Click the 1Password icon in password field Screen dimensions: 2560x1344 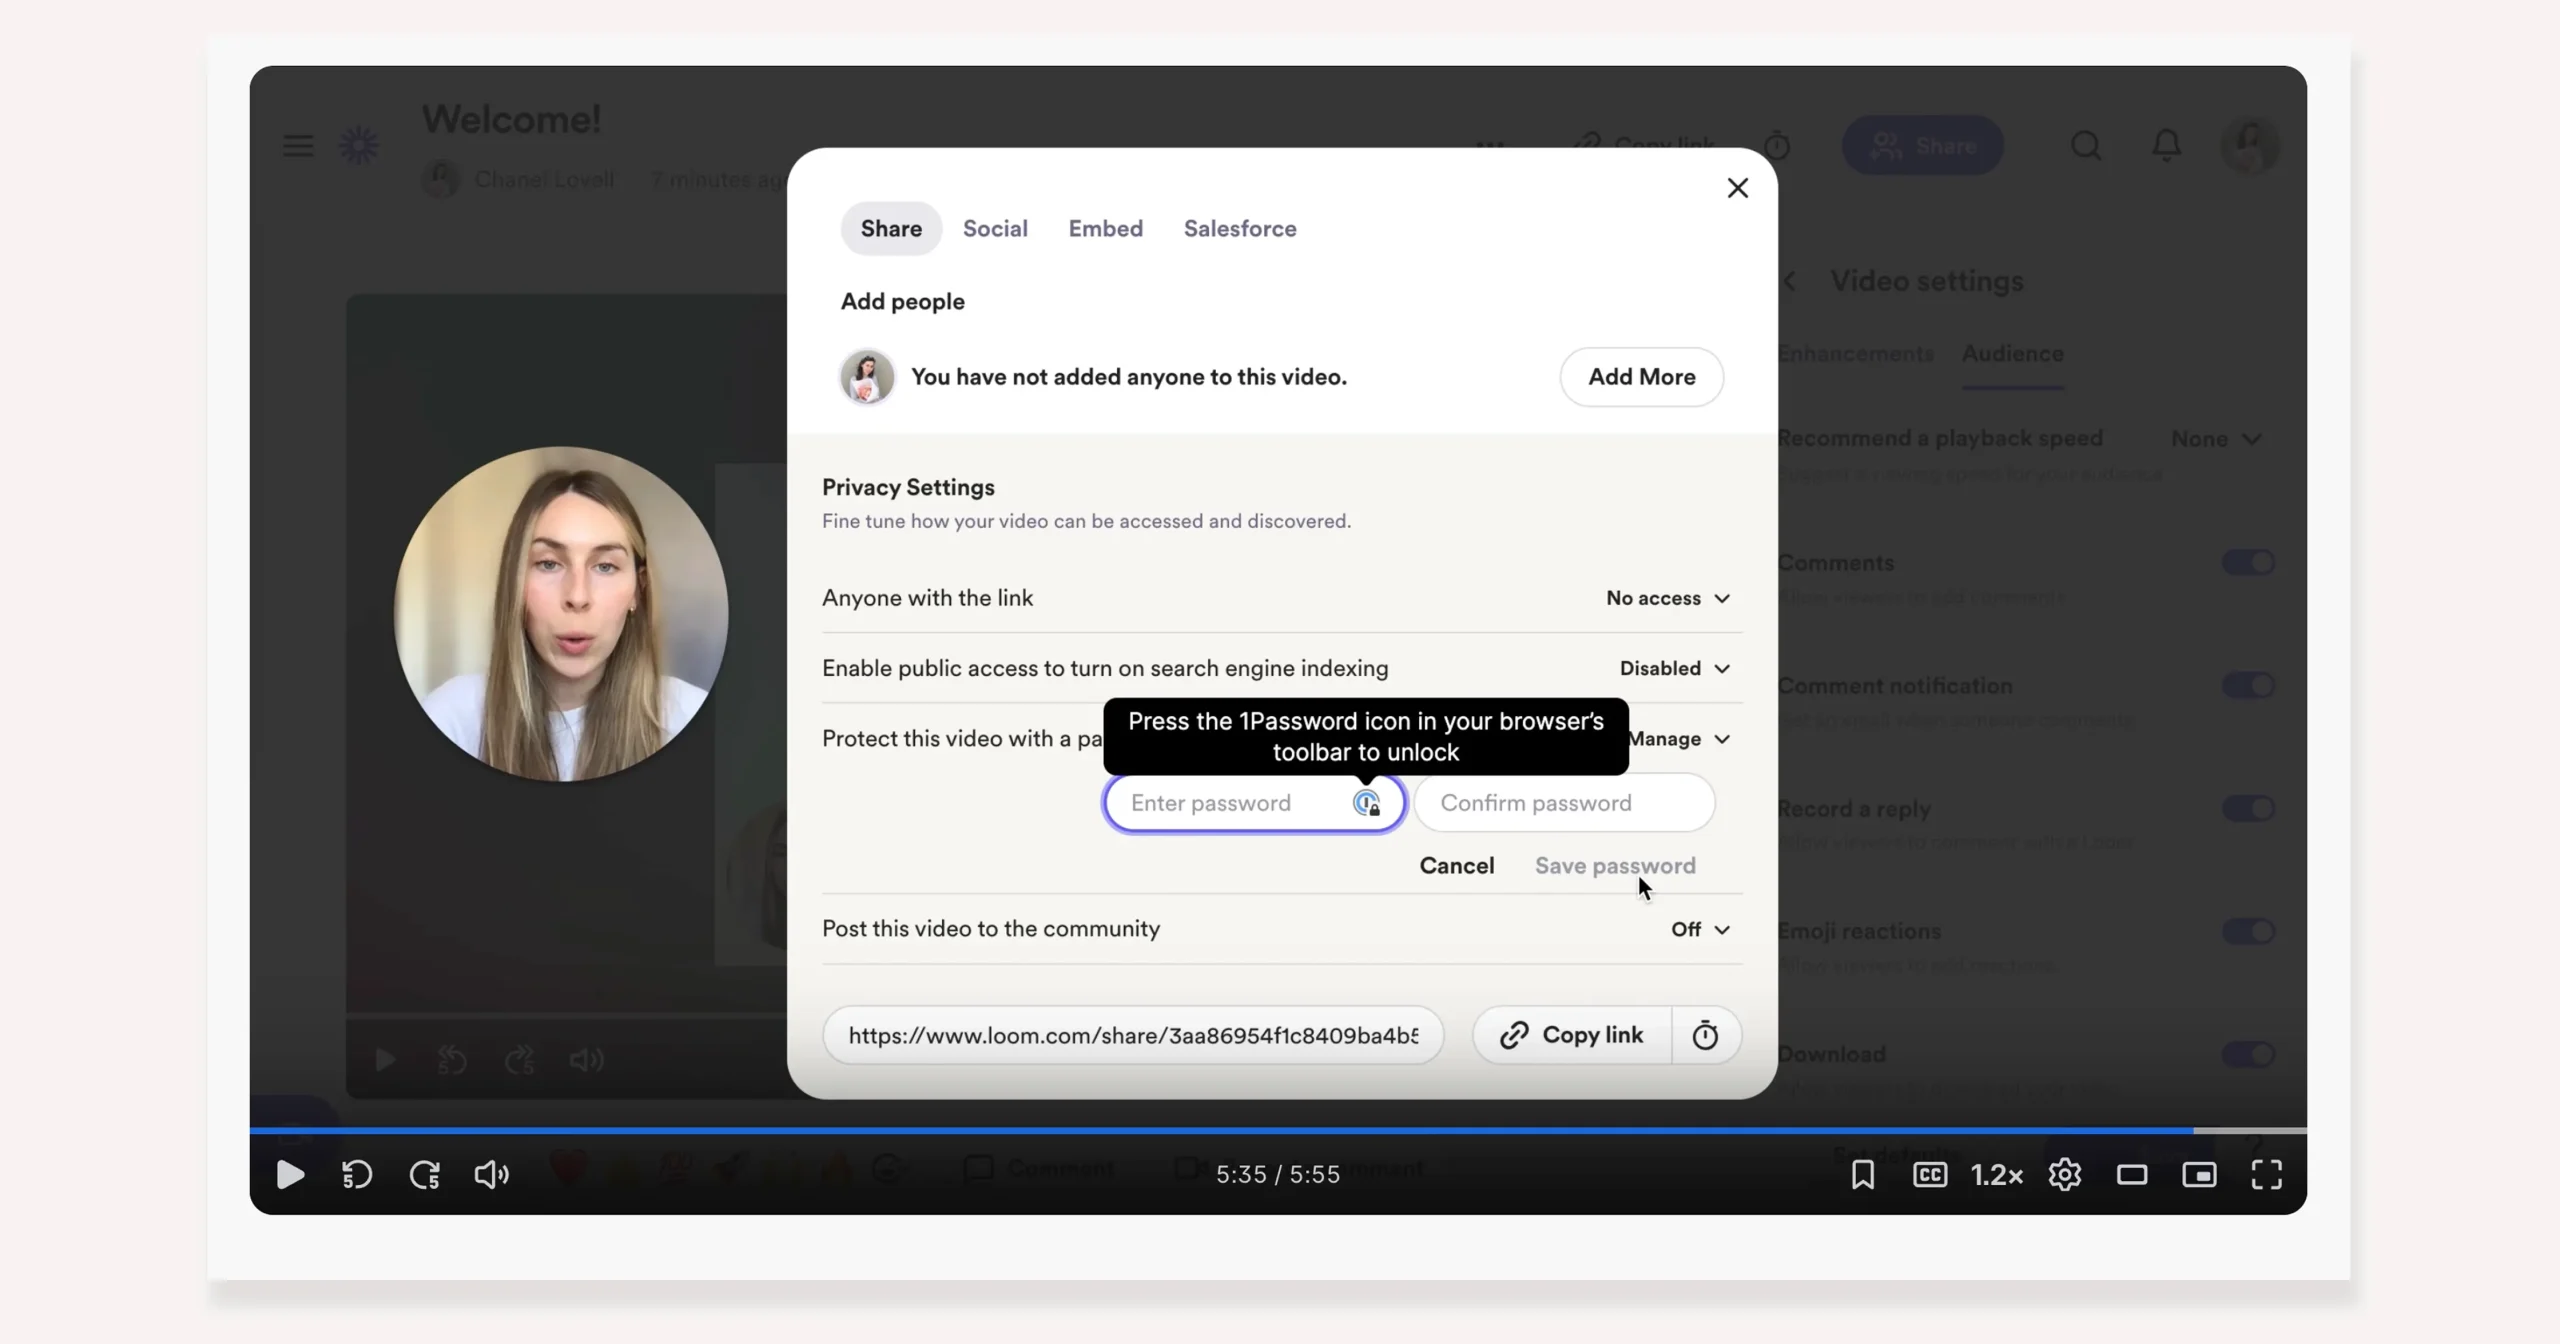(x=1366, y=803)
